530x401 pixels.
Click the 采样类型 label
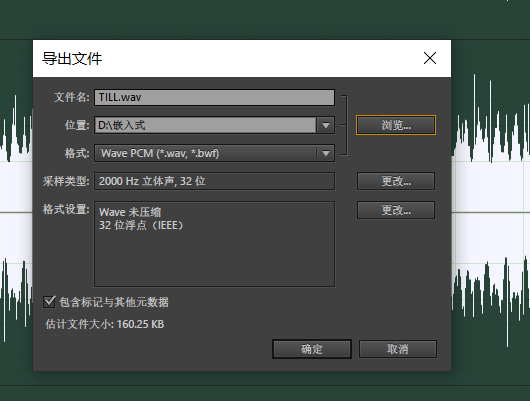(66, 181)
